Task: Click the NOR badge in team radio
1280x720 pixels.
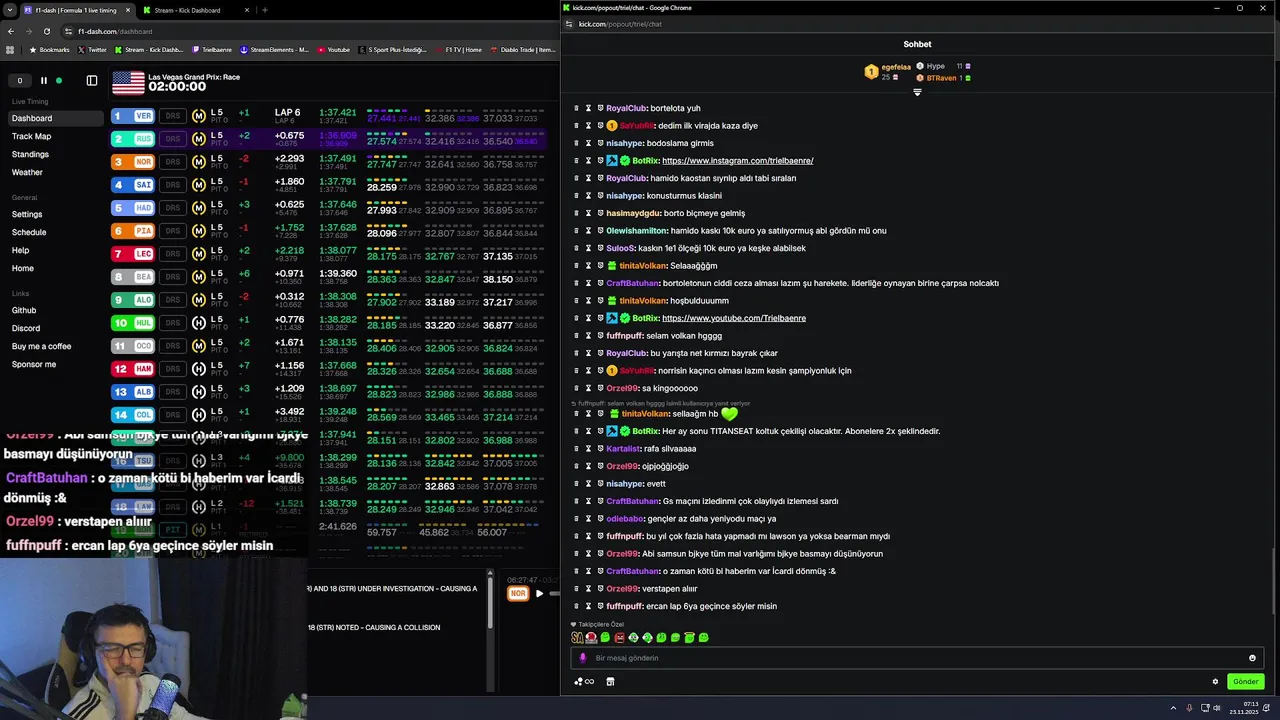Action: click(518, 593)
